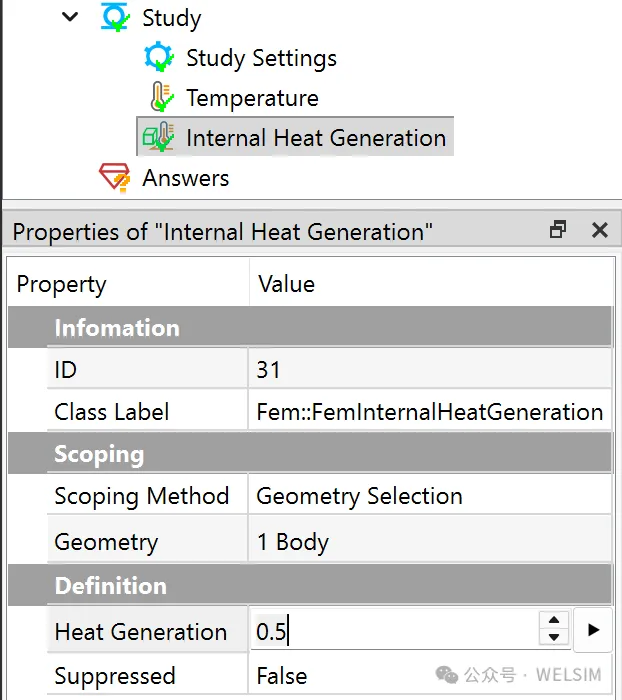Screen dimensions: 622x700
Task: Click the arrow button beside Heat Generation
Action: 593,630
